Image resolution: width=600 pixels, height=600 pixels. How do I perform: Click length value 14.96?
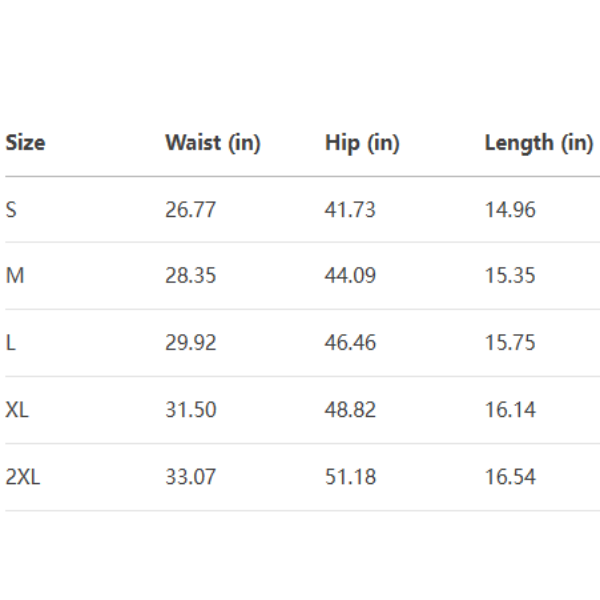510,210
